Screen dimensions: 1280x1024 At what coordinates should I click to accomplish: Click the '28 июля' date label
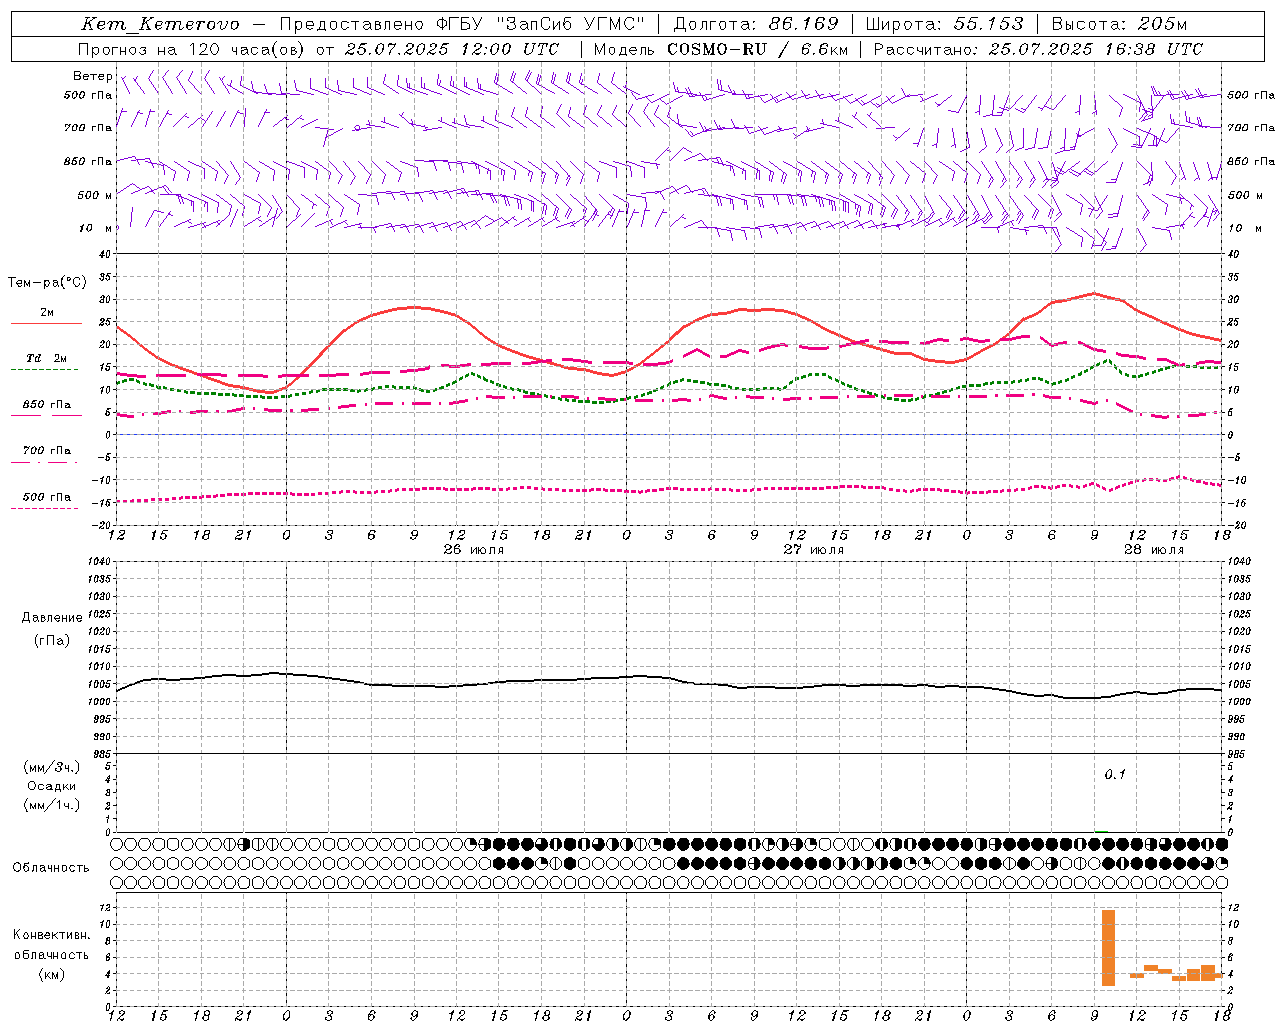point(1154,550)
